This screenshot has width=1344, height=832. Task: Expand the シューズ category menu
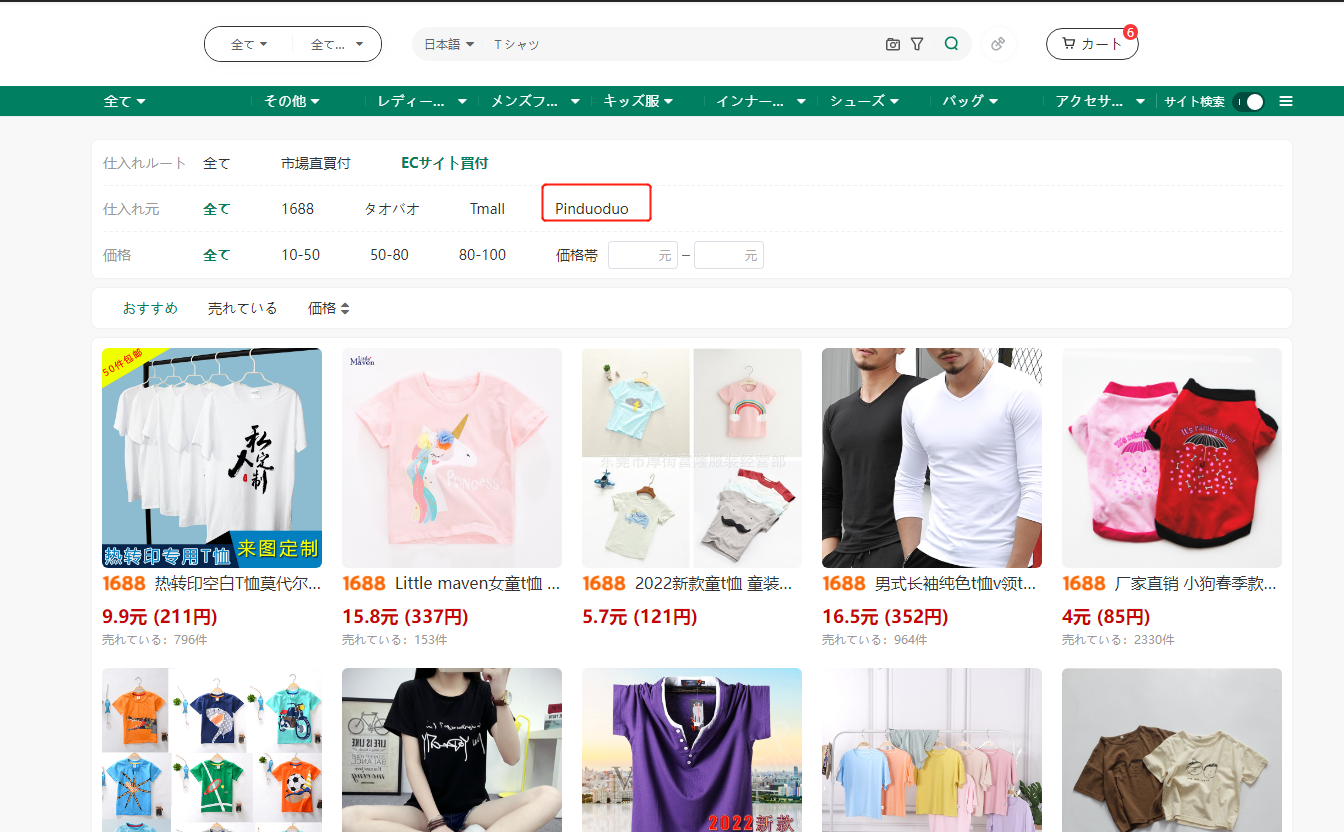tap(864, 101)
